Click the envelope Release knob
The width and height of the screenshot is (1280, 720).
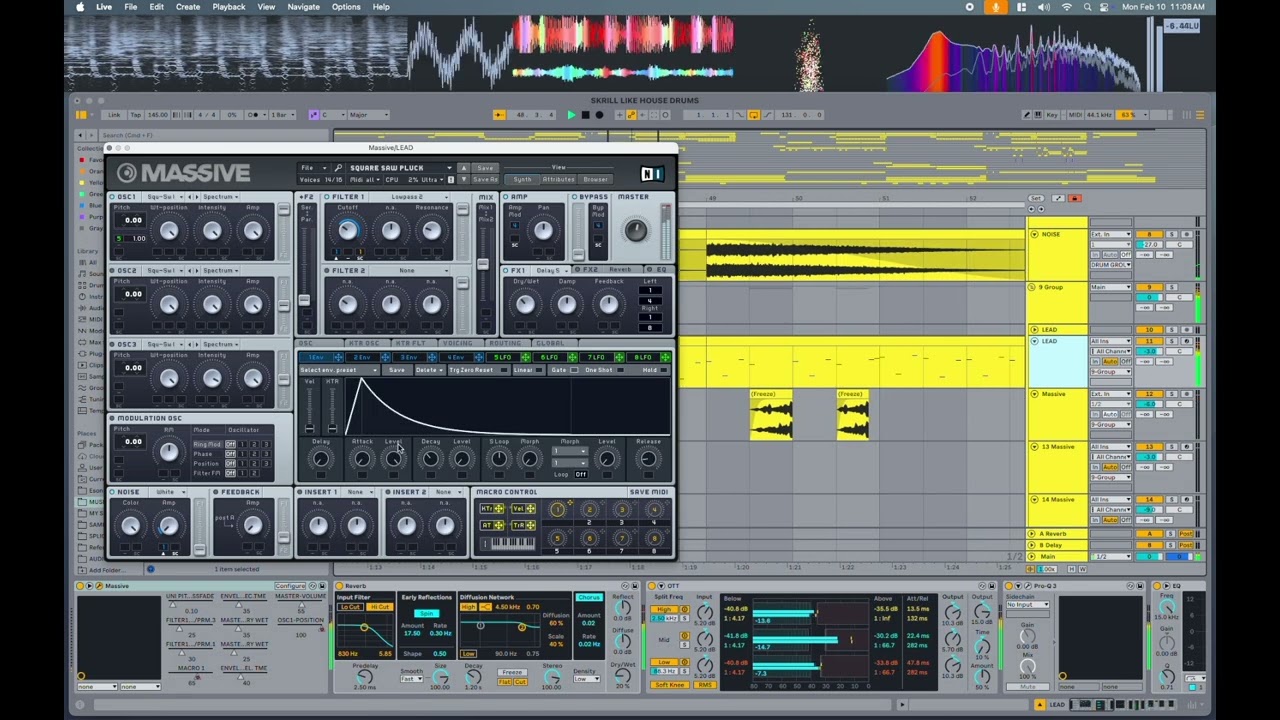(648, 460)
